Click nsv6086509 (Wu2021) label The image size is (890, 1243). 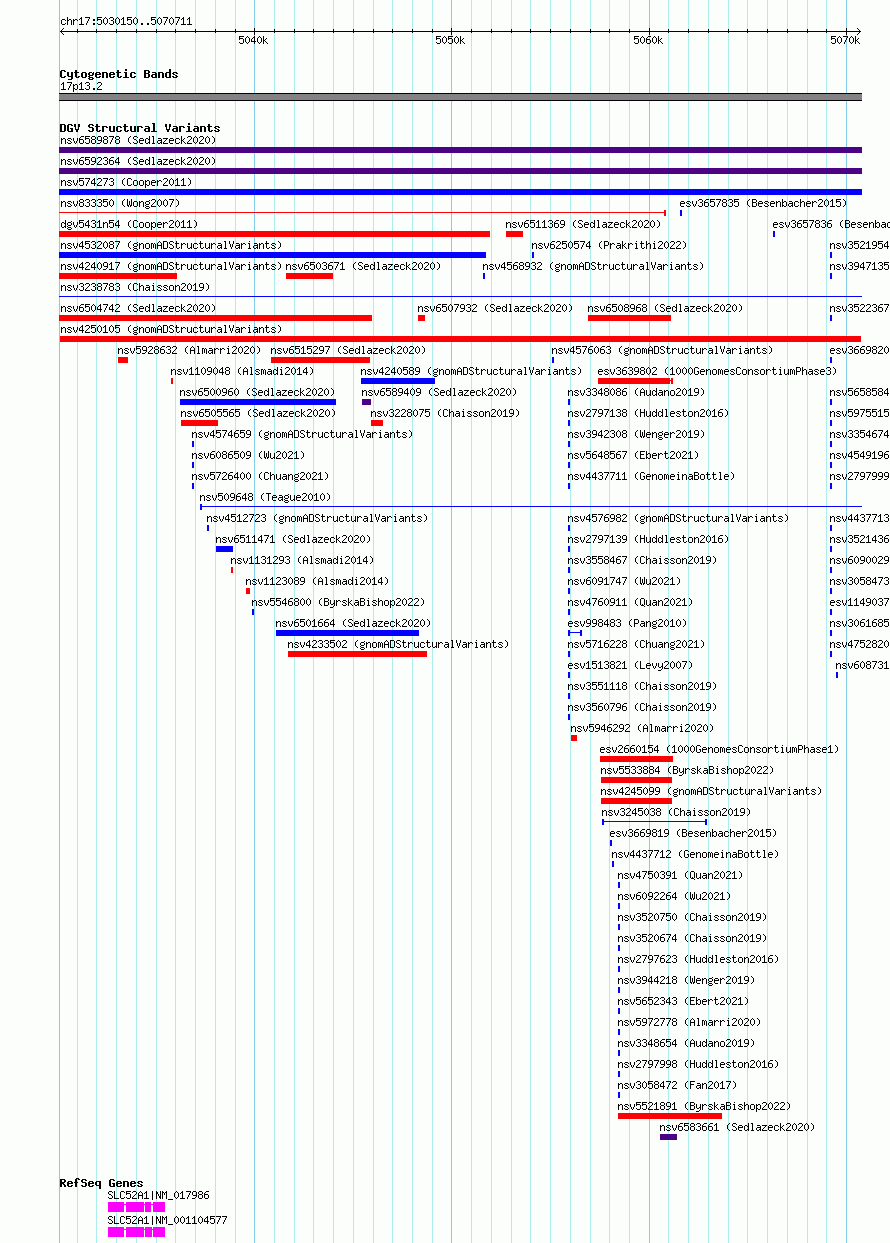248,455
